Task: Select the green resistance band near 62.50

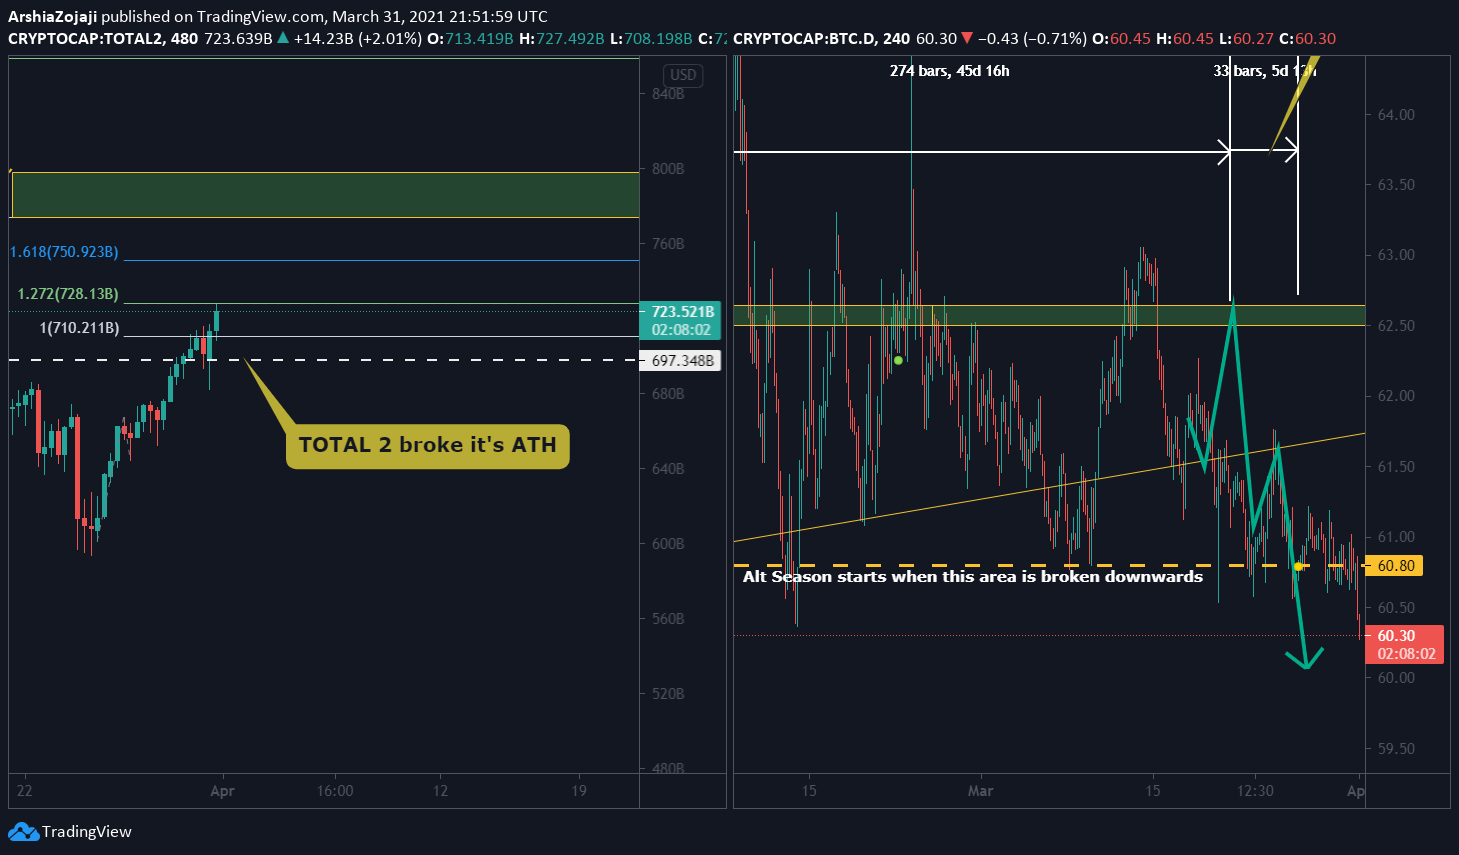Action: pyautogui.click(x=1049, y=315)
